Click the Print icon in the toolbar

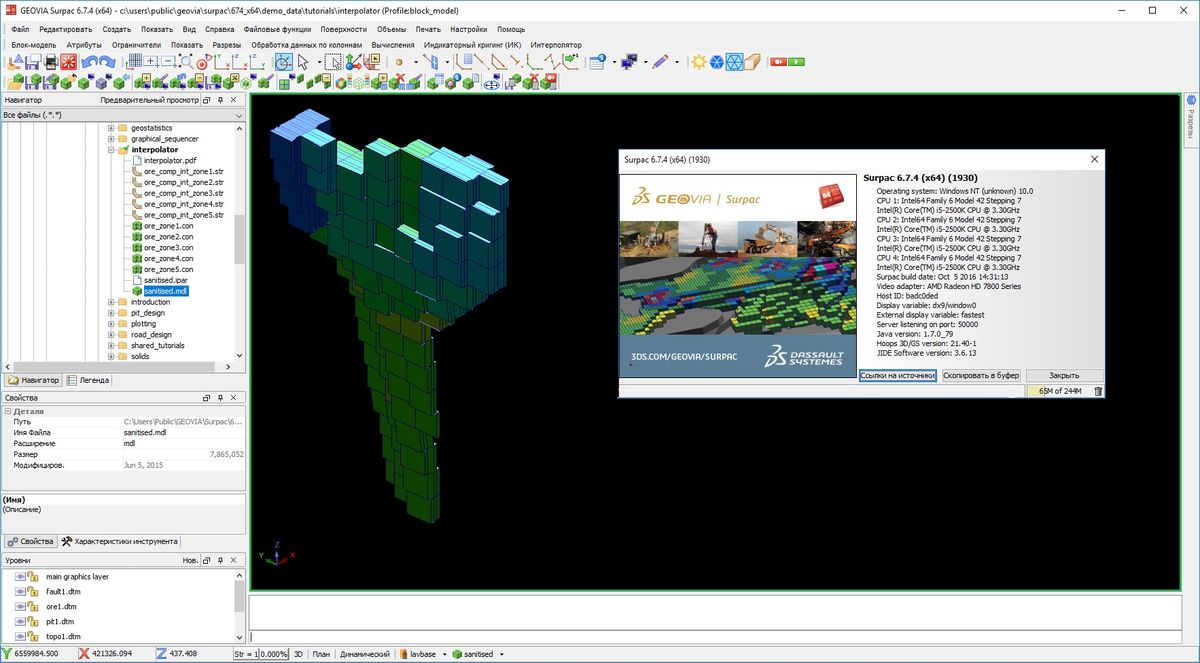(52, 62)
